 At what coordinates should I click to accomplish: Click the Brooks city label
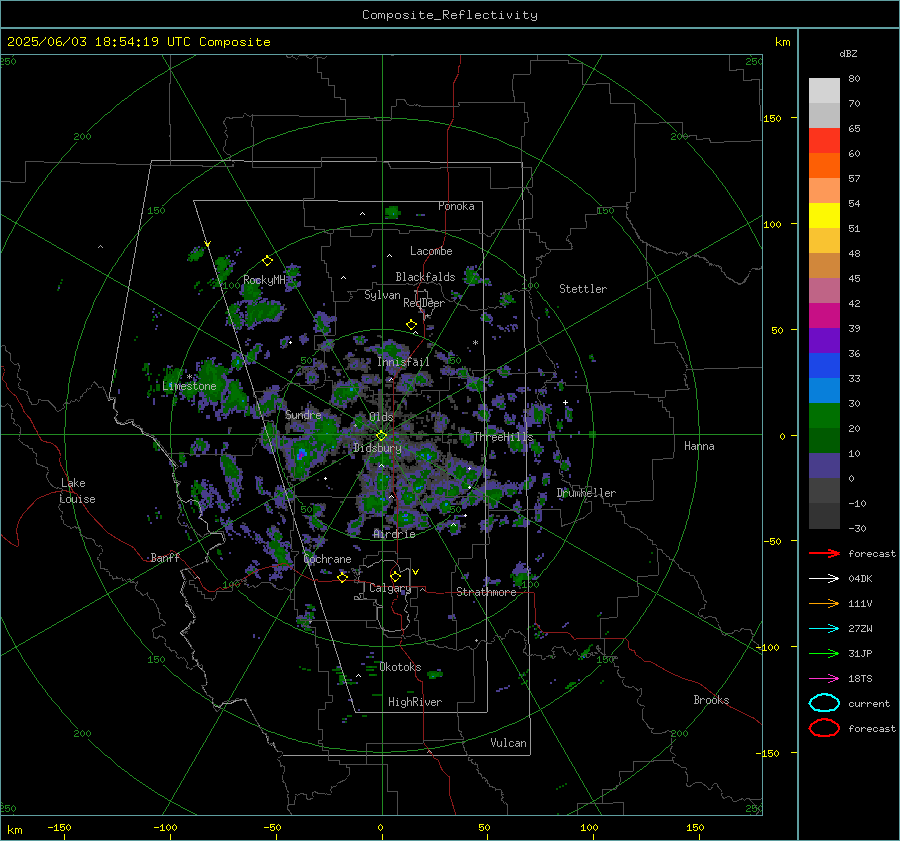[x=711, y=700]
